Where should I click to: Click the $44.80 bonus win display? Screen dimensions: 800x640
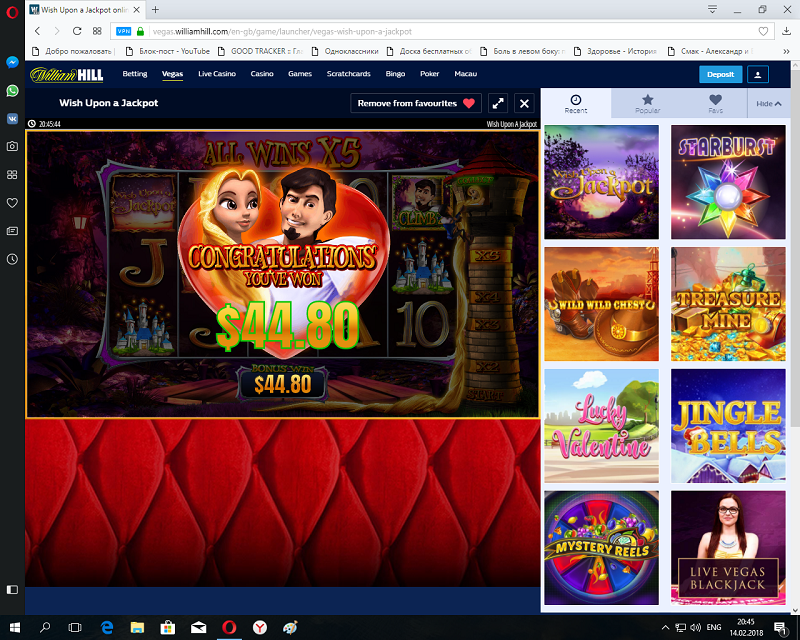click(282, 385)
